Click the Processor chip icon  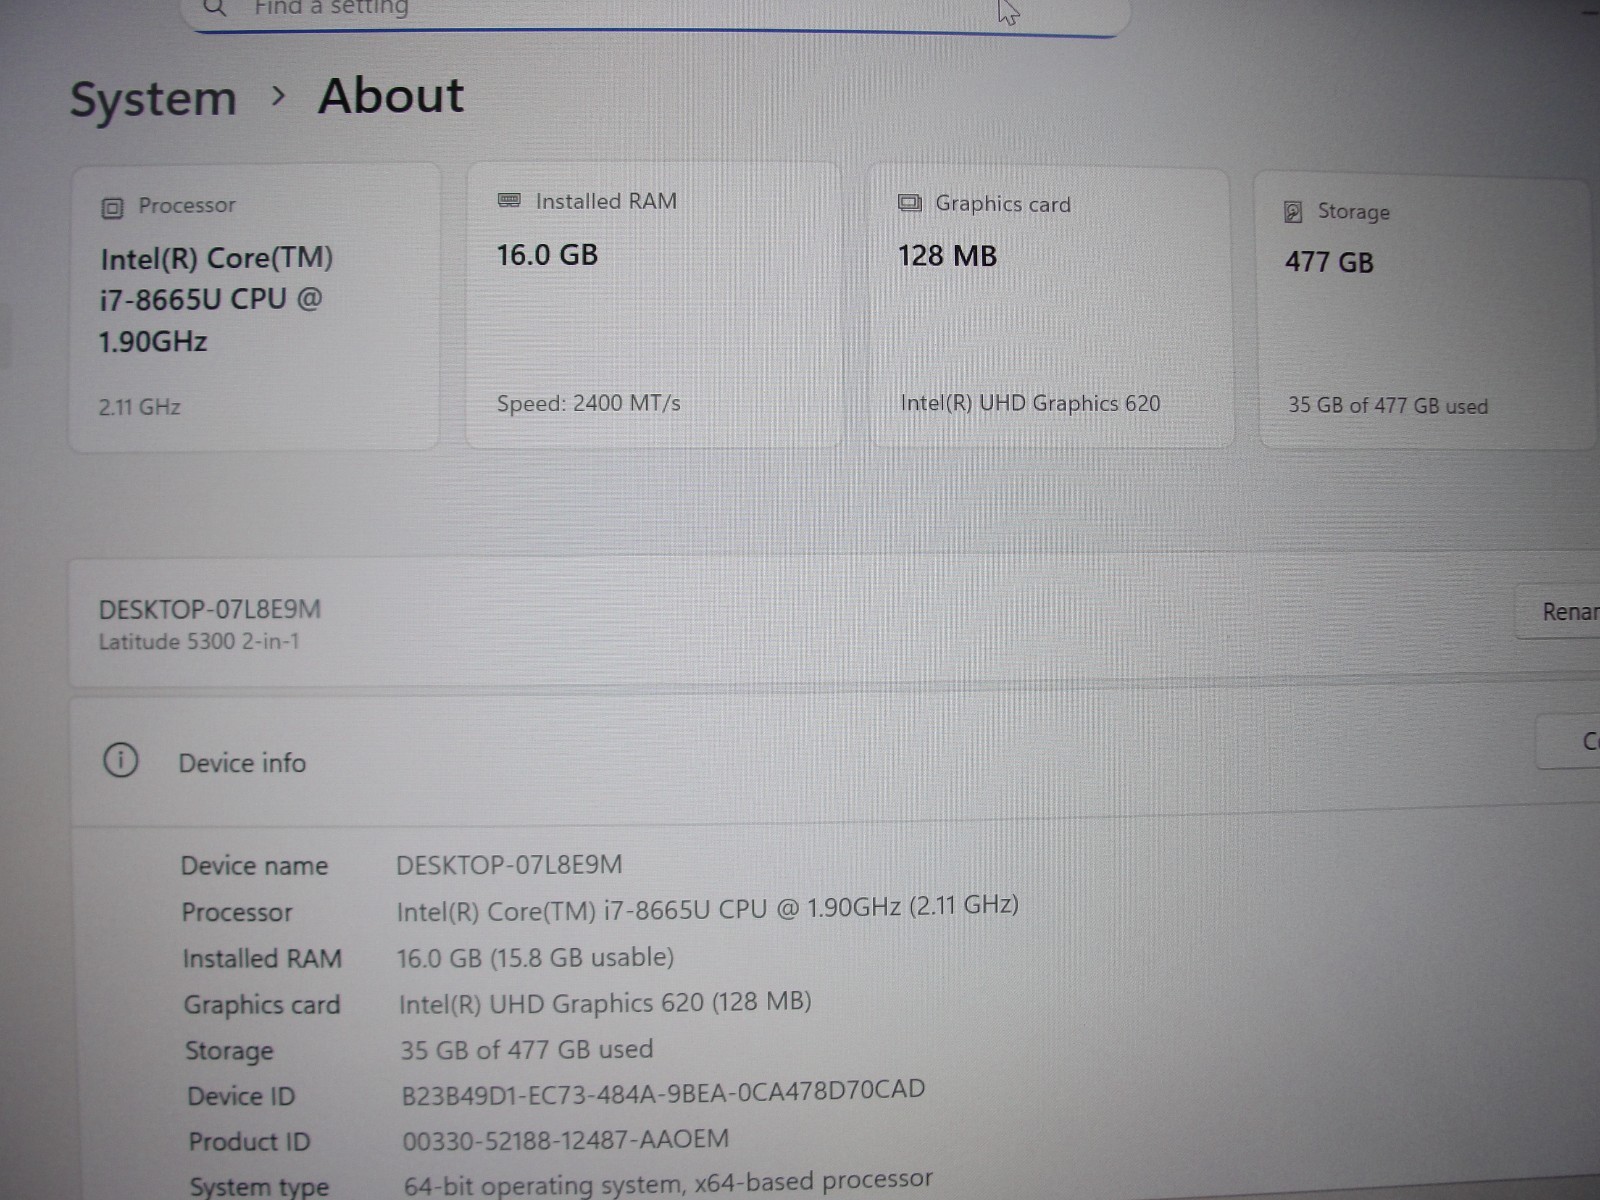pos(112,208)
